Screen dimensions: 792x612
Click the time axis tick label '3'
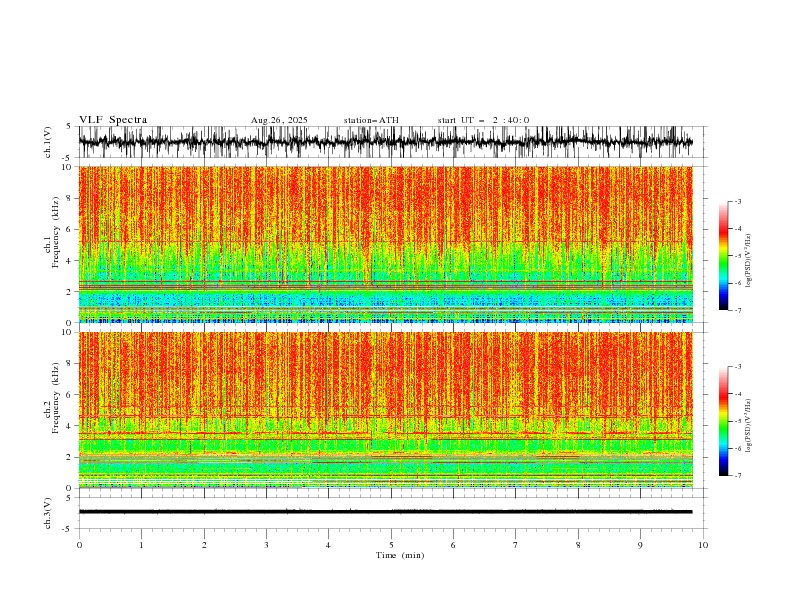[x=266, y=545]
